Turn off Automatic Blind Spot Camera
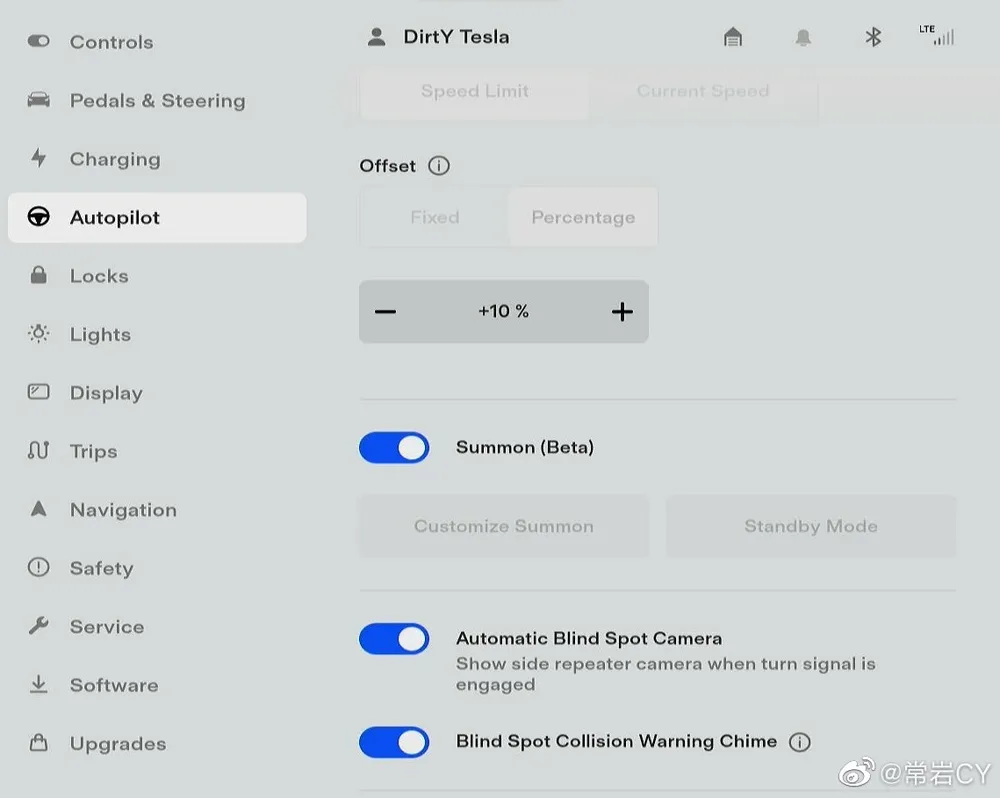This screenshot has width=1000, height=798. point(394,639)
